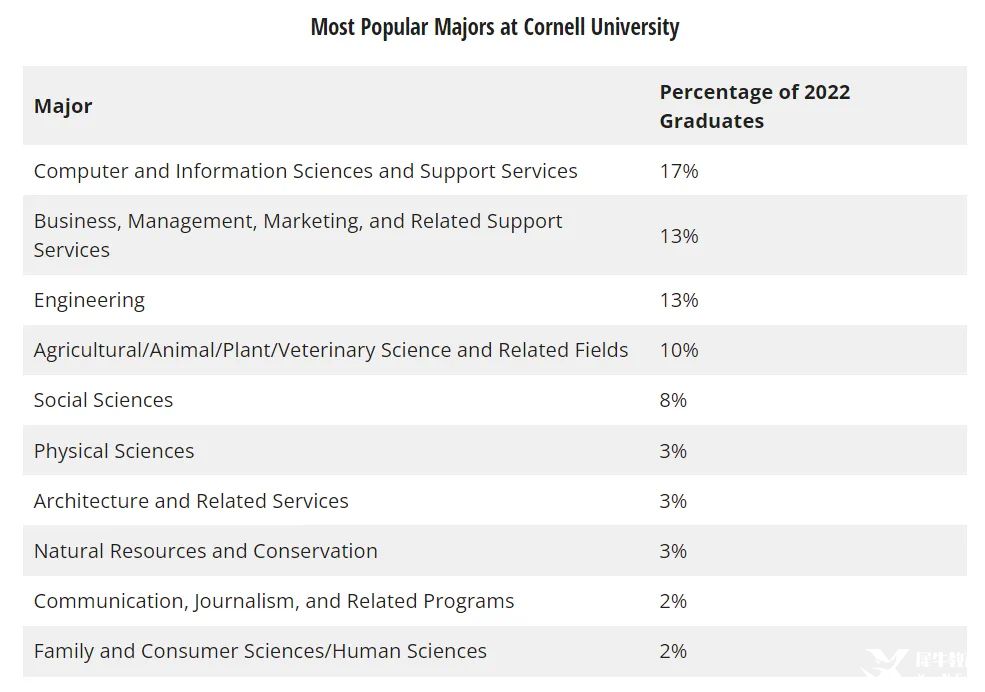This screenshot has height=692, width=985.
Task: Click the 3% value for Physical Sciences
Action: tap(673, 451)
